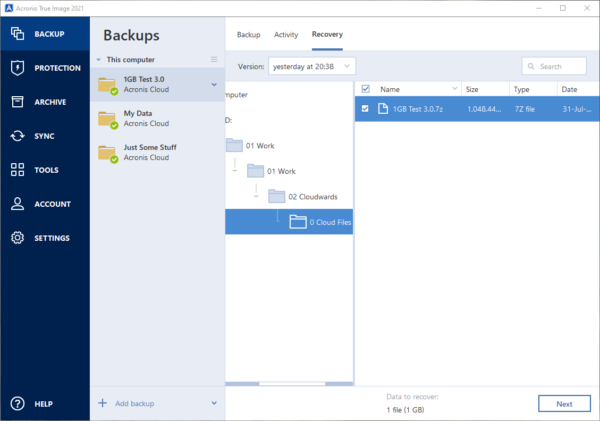Image resolution: width=600 pixels, height=421 pixels.
Task: Open the ACCOUNT sidebar label
Action: 52,204
